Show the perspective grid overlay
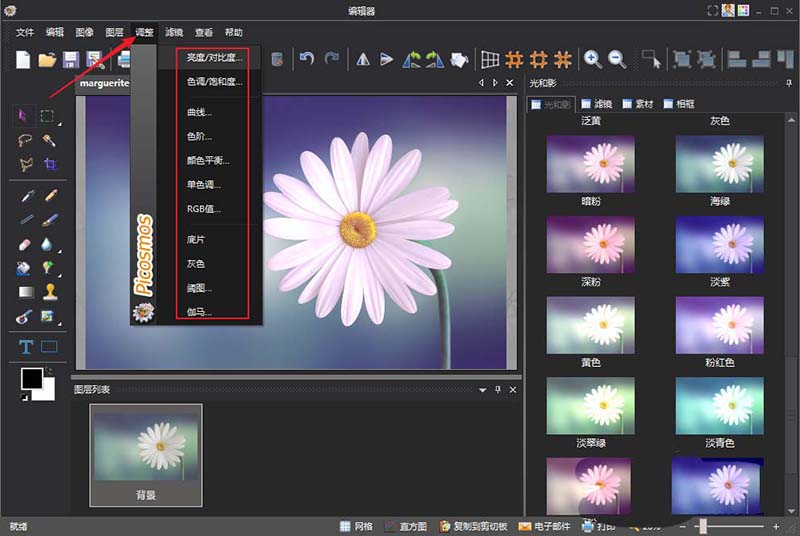This screenshot has height=536, width=800. (490, 60)
